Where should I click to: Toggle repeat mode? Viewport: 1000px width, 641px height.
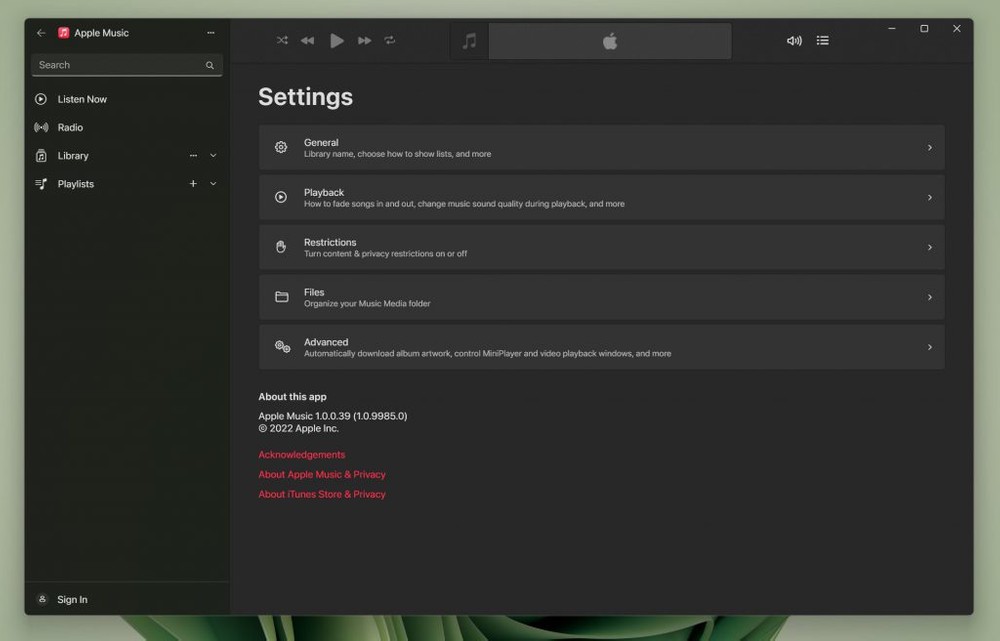pyautogui.click(x=390, y=41)
